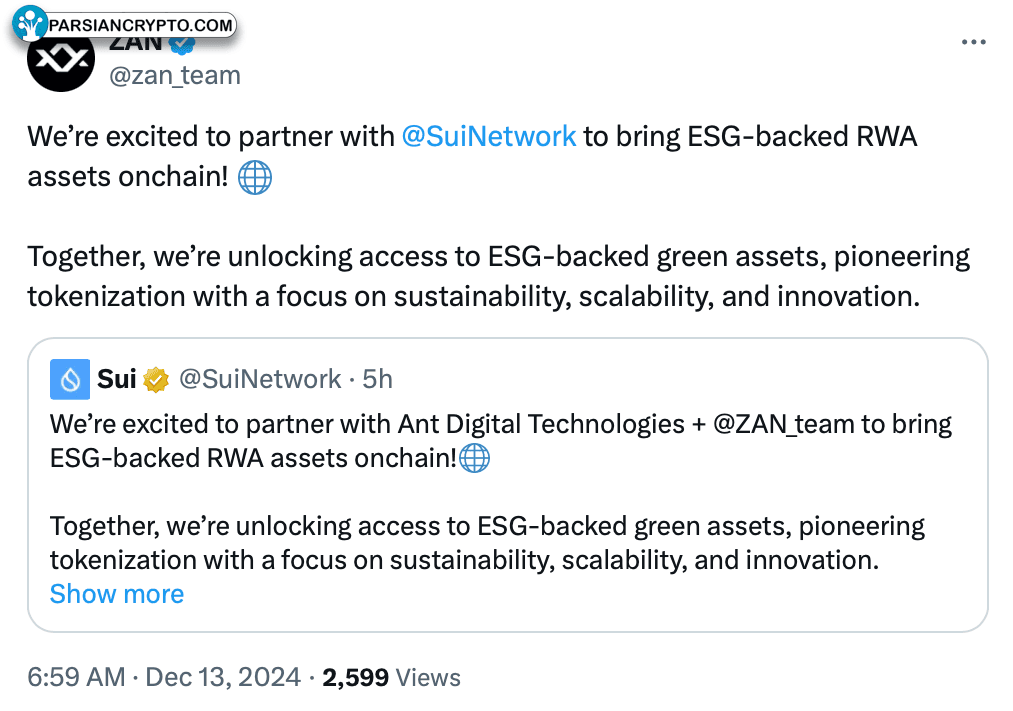Screen dimensions: 1013x711
Task: Click the PARSIANCRYPTO.COM watermark text
Action: (x=140, y=25)
